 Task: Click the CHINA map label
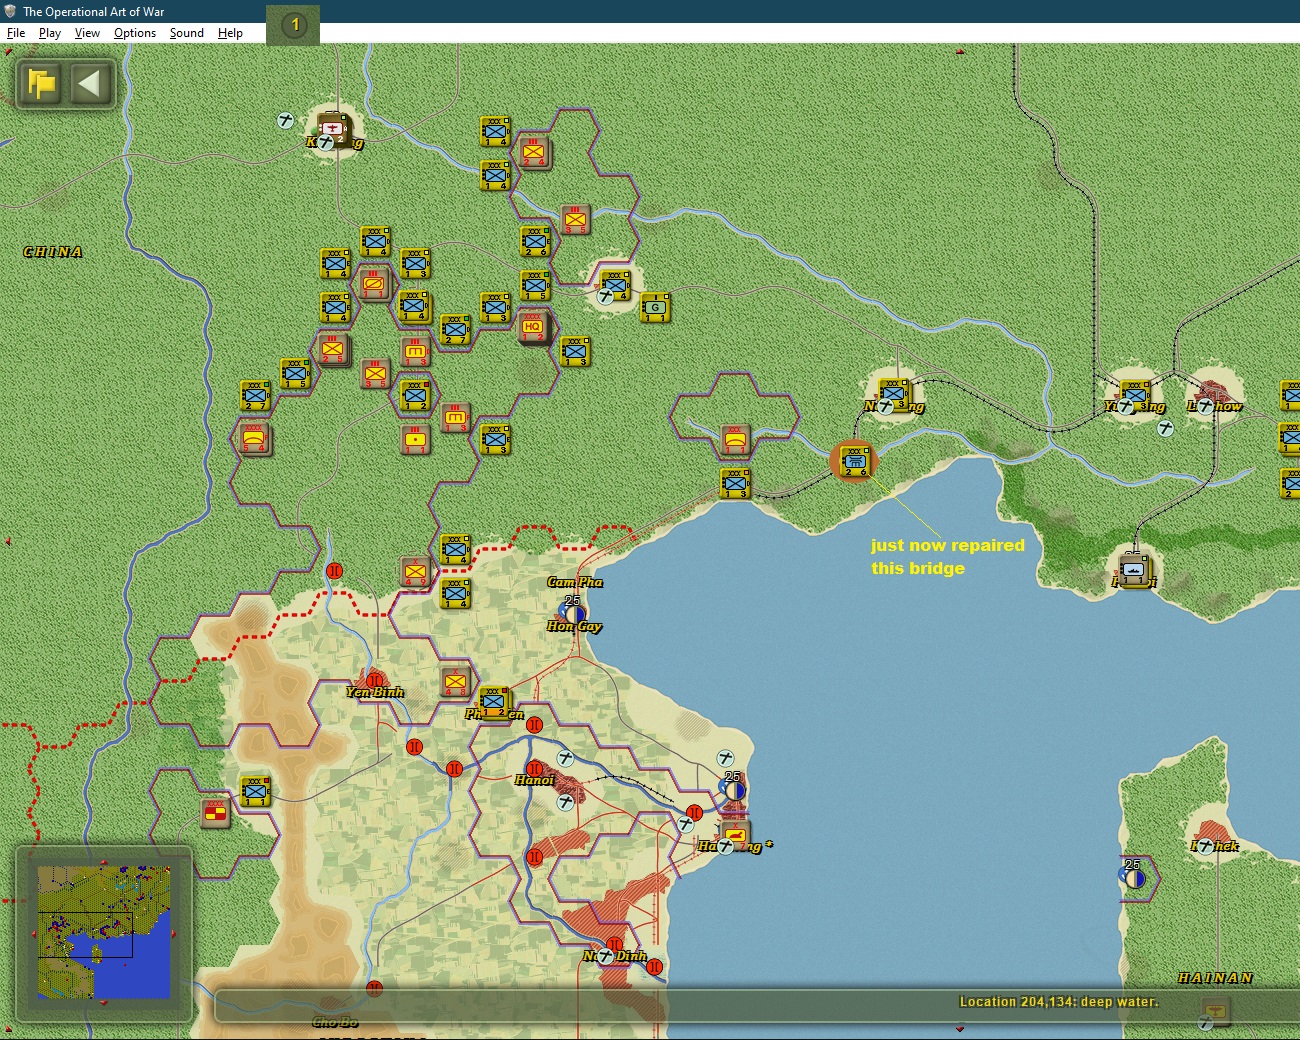[x=53, y=252]
